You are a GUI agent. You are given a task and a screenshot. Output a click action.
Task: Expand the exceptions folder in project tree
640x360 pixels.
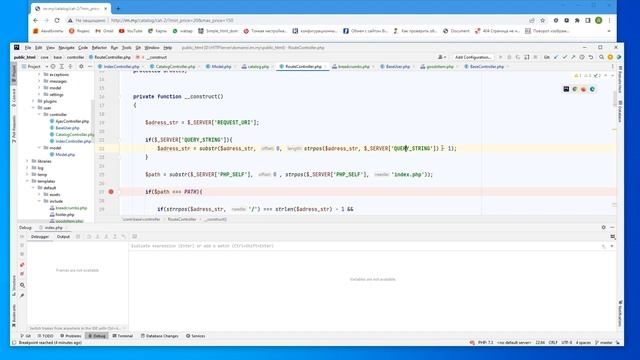(x=40, y=75)
